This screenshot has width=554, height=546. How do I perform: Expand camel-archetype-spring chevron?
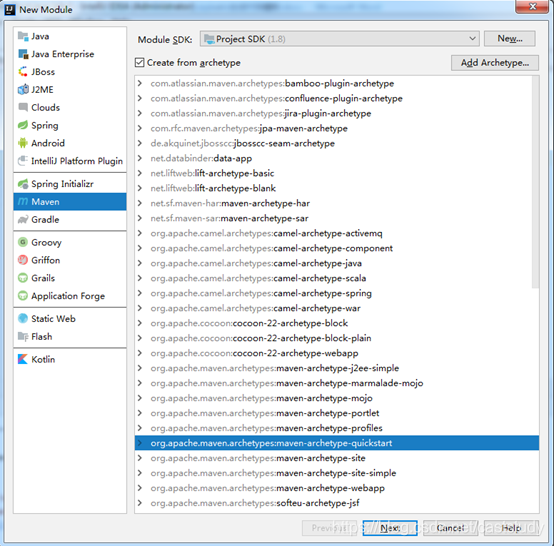pos(140,293)
